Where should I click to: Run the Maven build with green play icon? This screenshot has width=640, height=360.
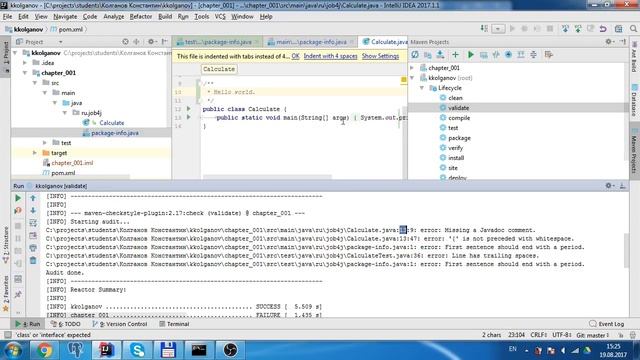tap(471, 55)
